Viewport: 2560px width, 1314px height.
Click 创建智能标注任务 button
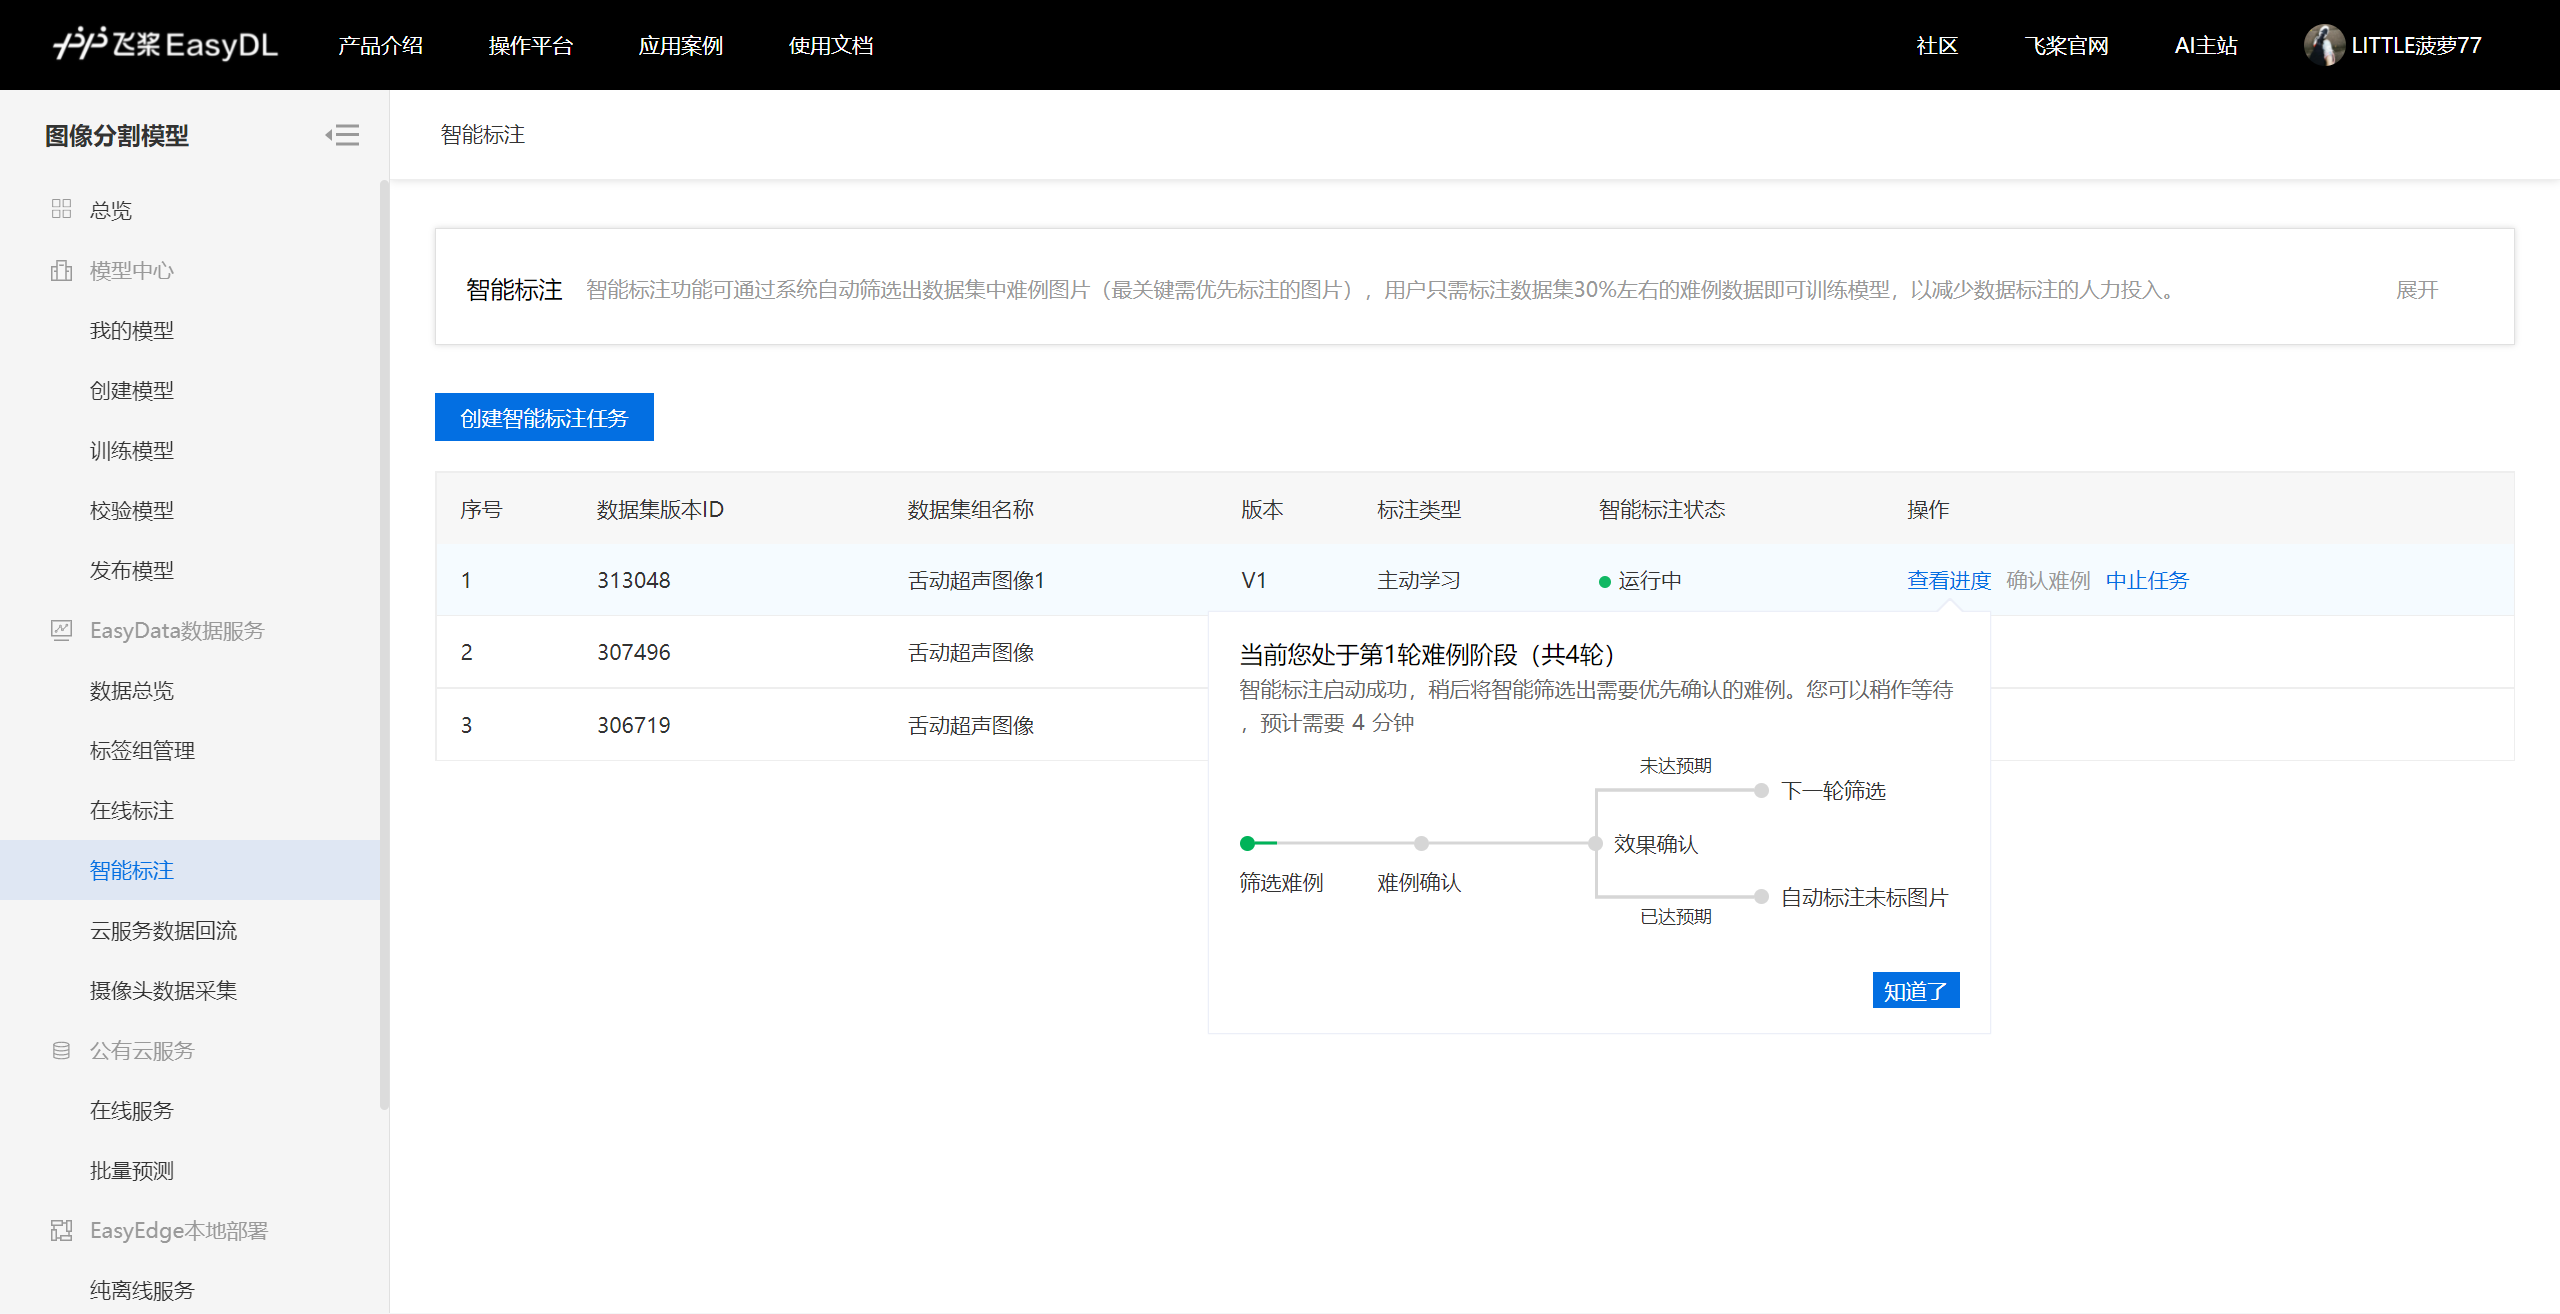coord(544,417)
